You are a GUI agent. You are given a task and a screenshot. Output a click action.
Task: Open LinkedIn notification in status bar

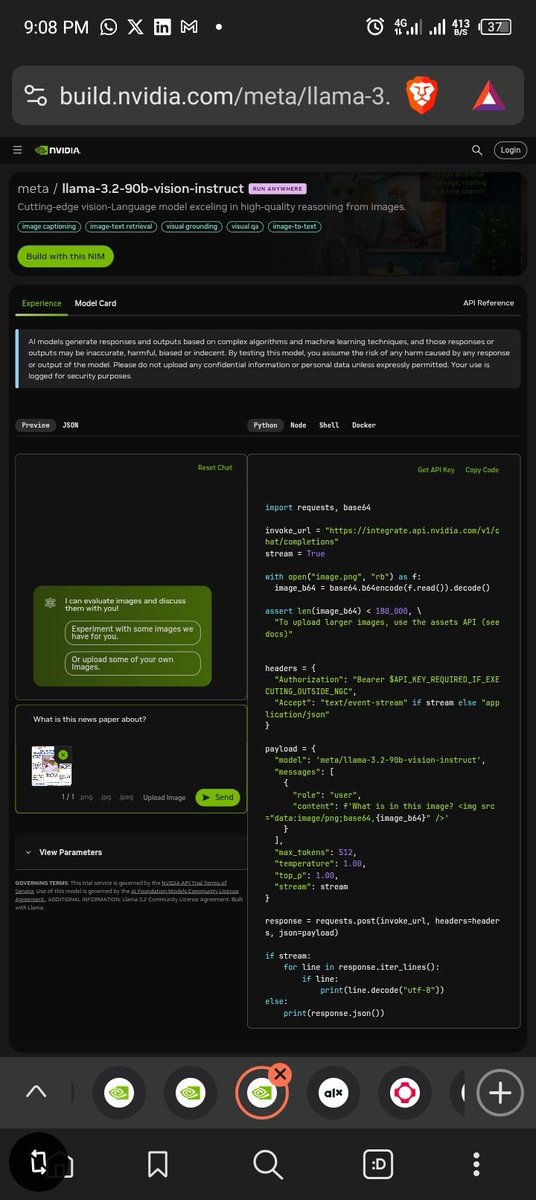point(162,27)
